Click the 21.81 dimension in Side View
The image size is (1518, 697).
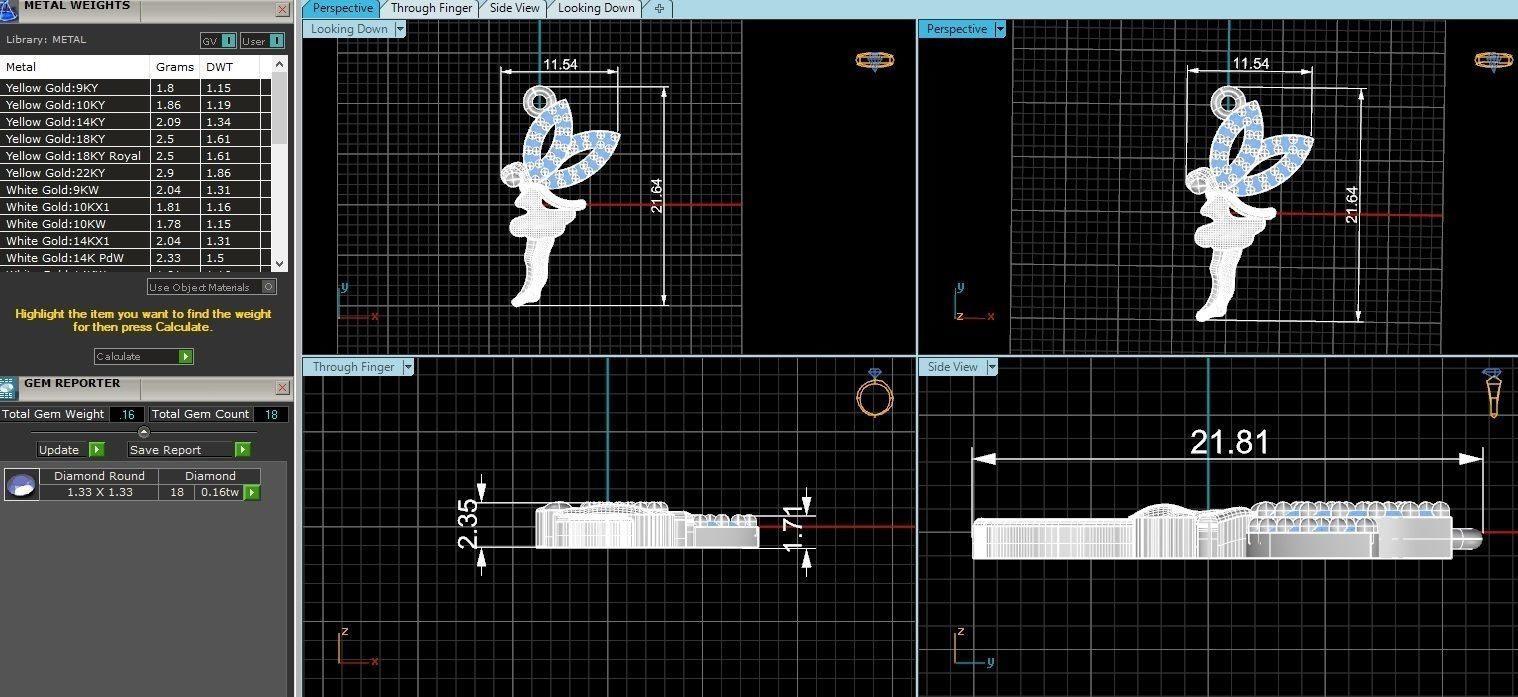coord(1229,442)
